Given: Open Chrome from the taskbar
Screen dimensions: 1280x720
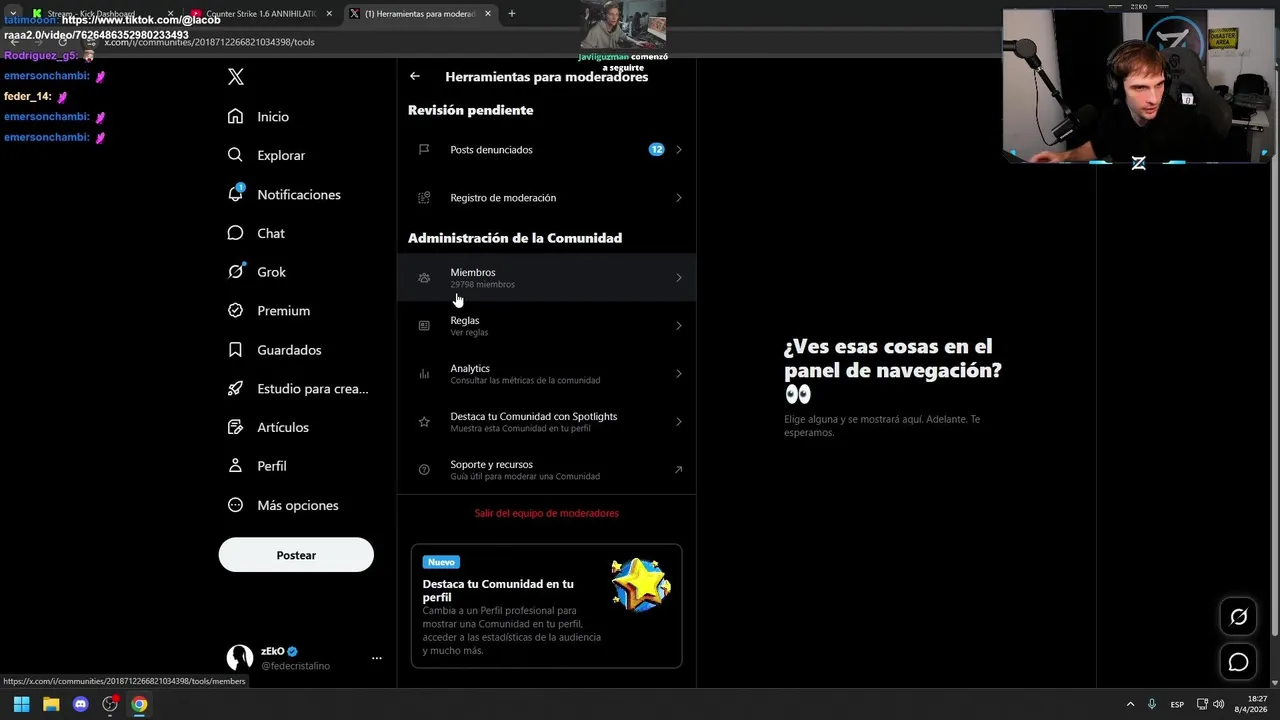Looking at the screenshot, I should click(x=139, y=704).
